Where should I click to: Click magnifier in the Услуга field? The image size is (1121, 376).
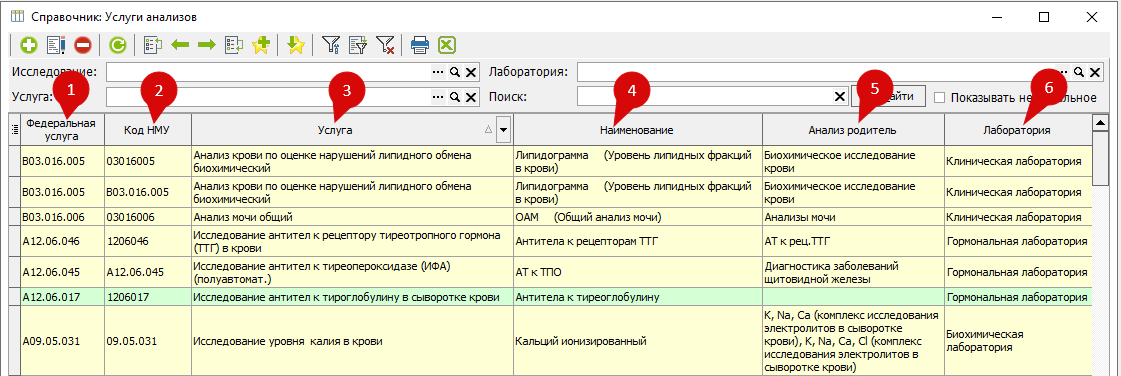(454, 97)
